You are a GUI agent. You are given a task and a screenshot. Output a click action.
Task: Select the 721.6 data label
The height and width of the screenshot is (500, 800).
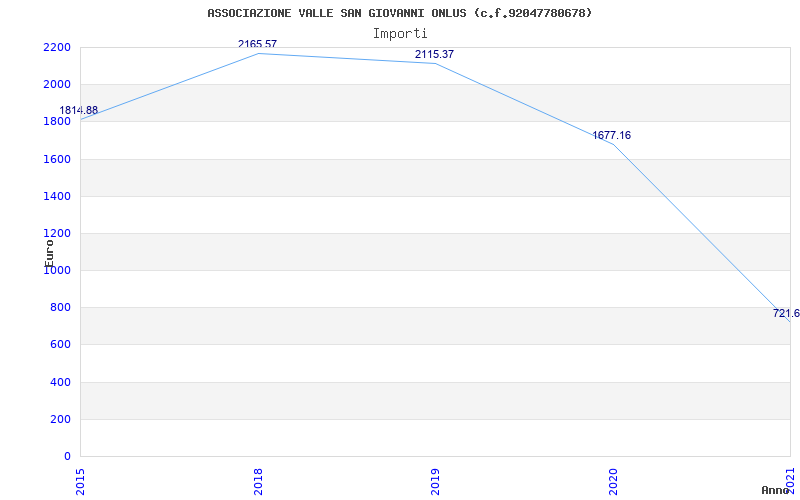click(786, 314)
